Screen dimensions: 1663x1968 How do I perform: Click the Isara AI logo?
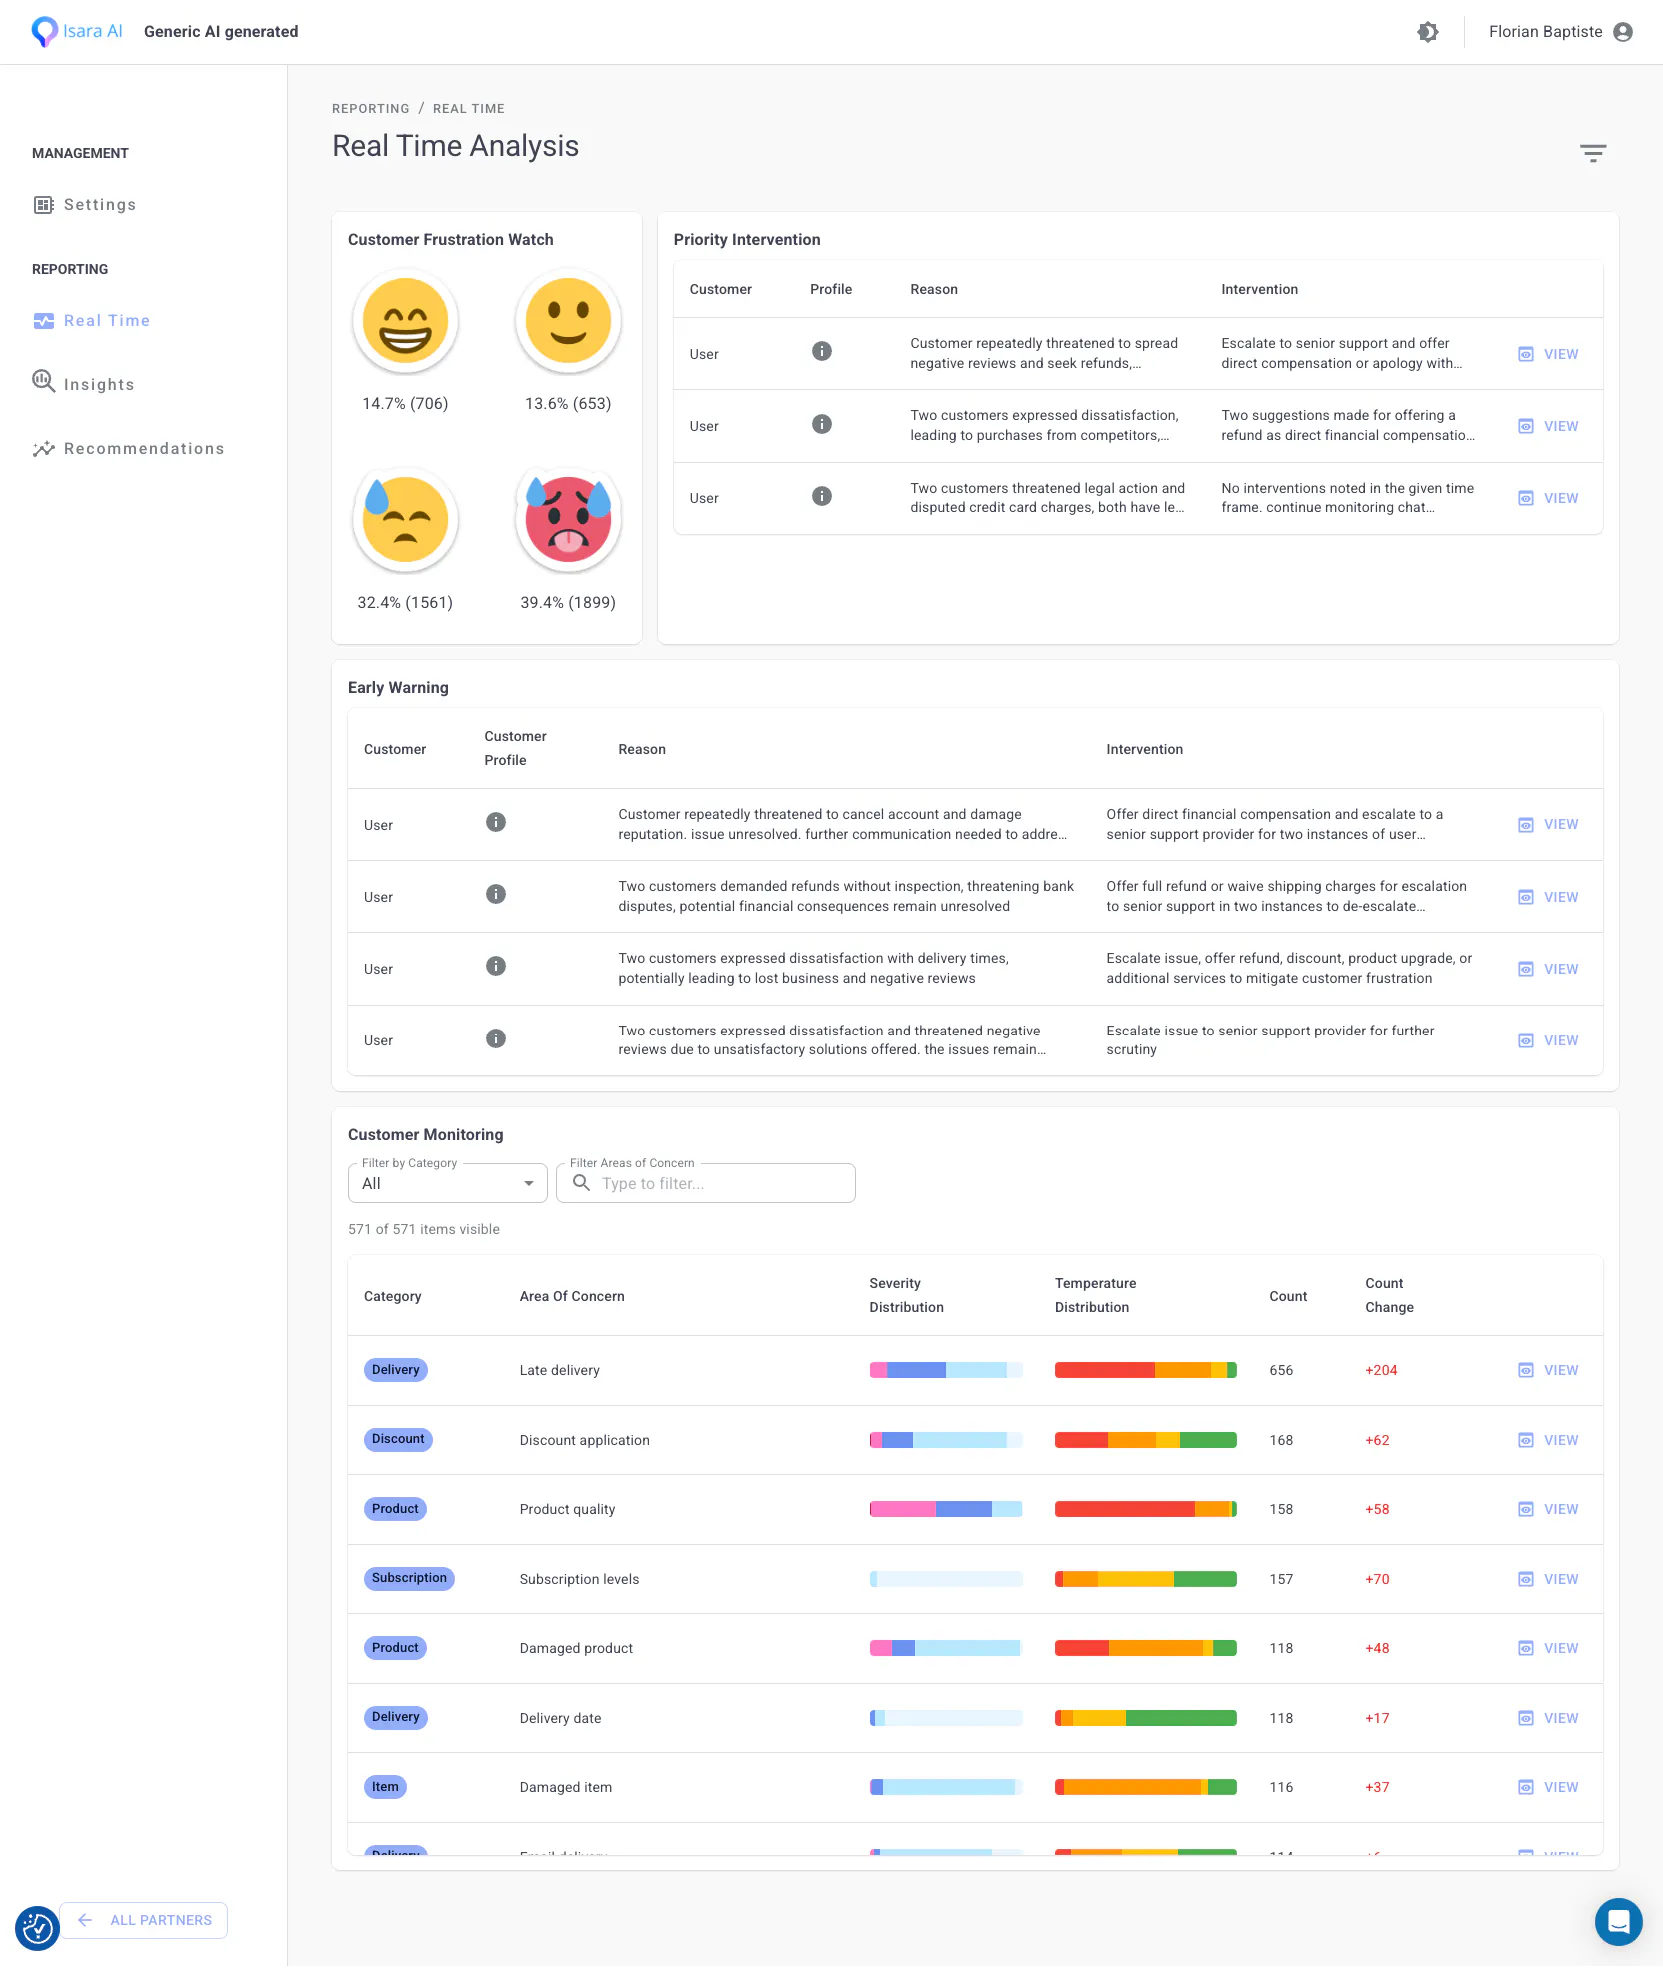77,31
